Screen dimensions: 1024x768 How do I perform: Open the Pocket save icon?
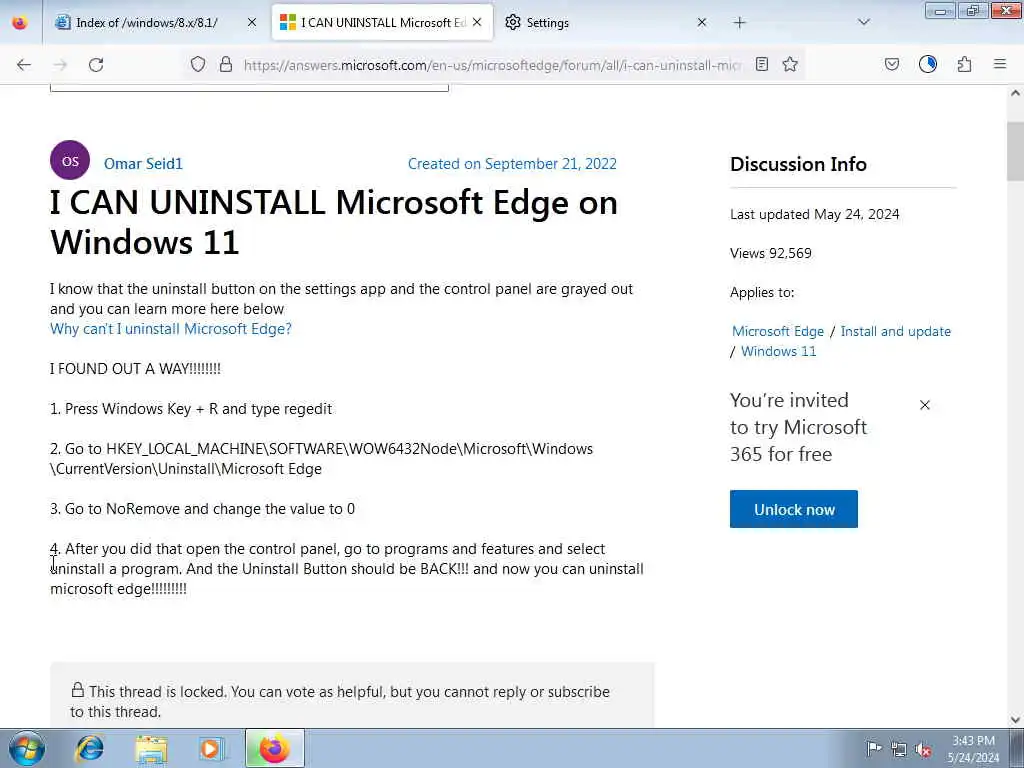891,64
